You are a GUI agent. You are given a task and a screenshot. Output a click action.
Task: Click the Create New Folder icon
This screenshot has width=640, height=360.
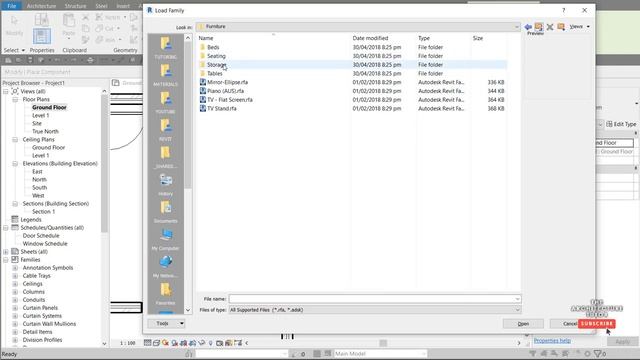pyautogui.click(x=561, y=27)
